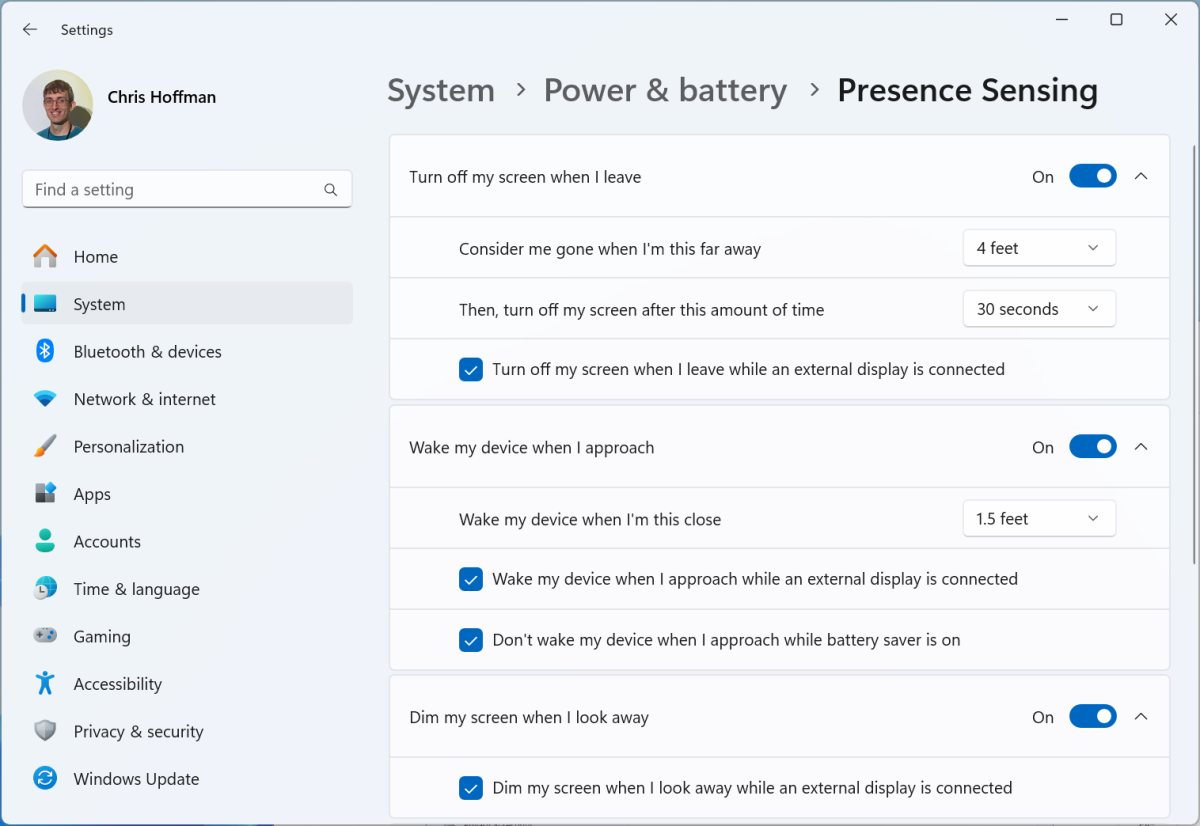Click the Gaming controller icon
1200x826 pixels.
tap(45, 636)
